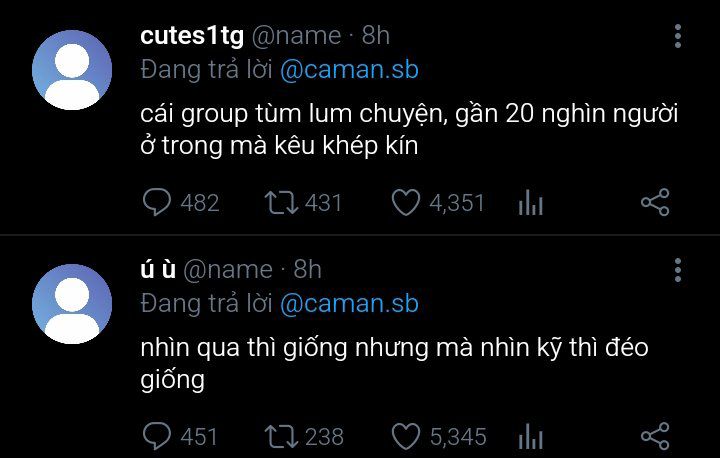Screen dimensions: 720x458
Task: View analytics for cutes1tg's tweet
Action: point(530,203)
